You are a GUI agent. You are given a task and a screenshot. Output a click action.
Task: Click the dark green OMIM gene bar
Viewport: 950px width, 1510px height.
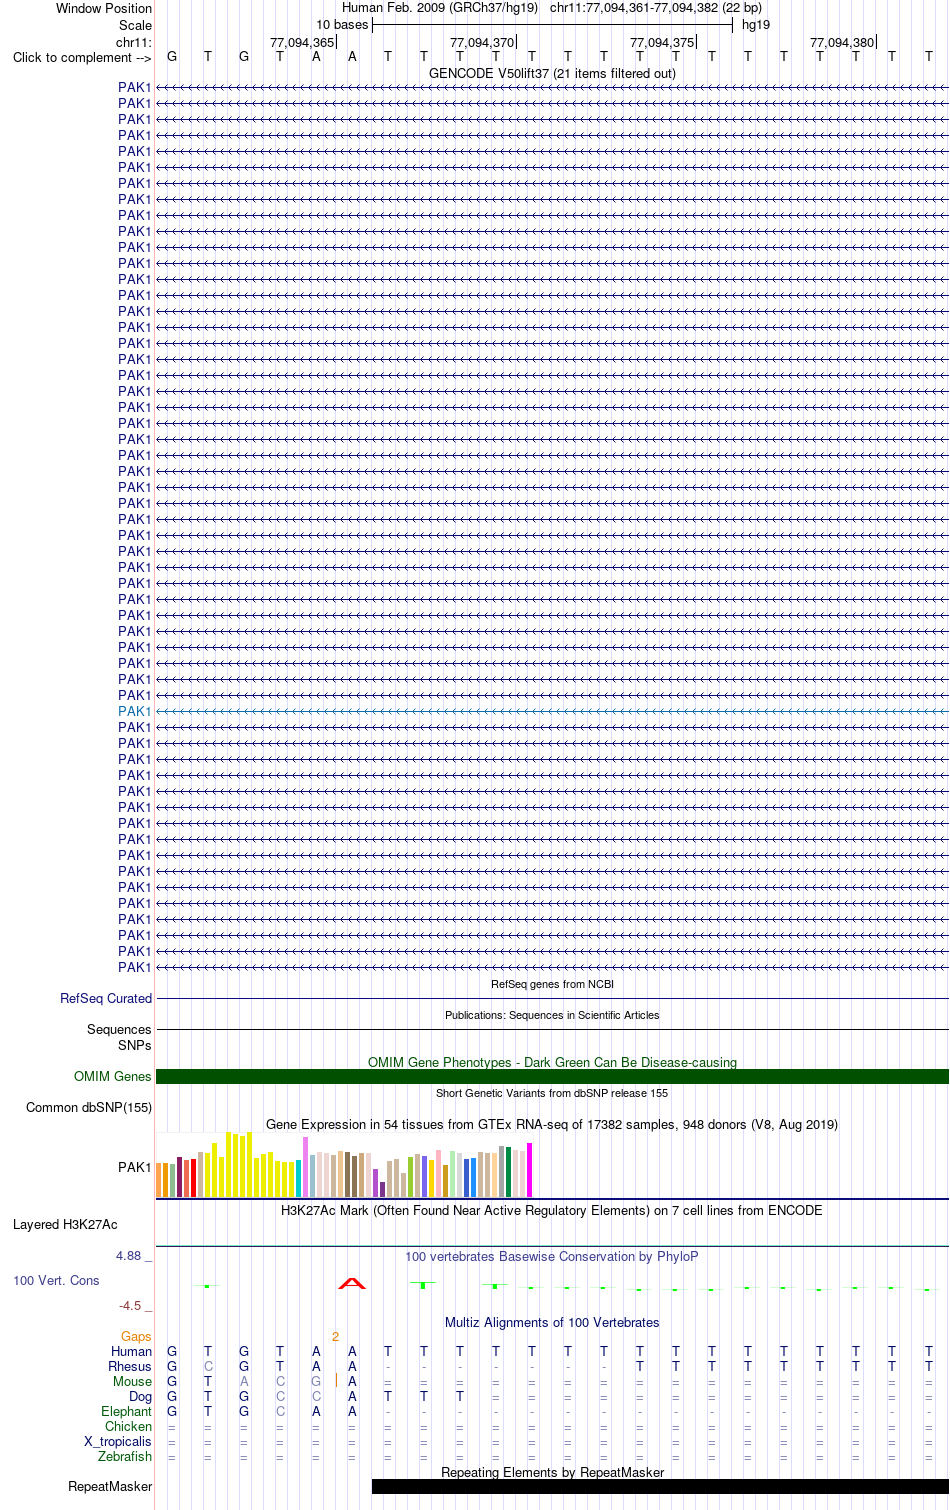[552, 1076]
